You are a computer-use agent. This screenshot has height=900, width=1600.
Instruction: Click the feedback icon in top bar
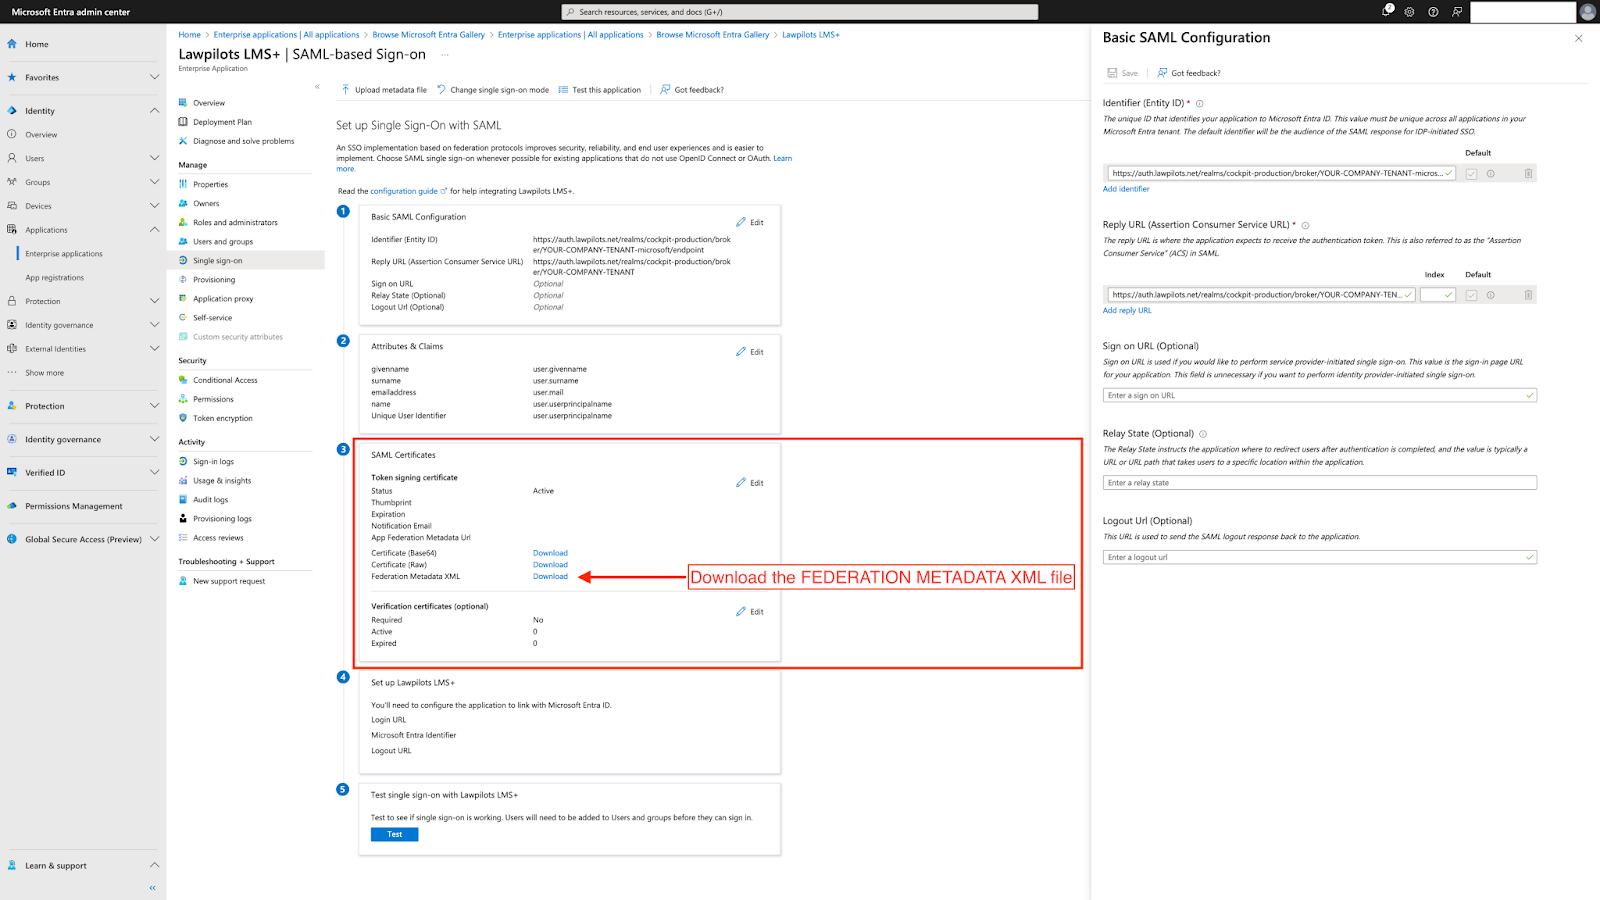1457,12
